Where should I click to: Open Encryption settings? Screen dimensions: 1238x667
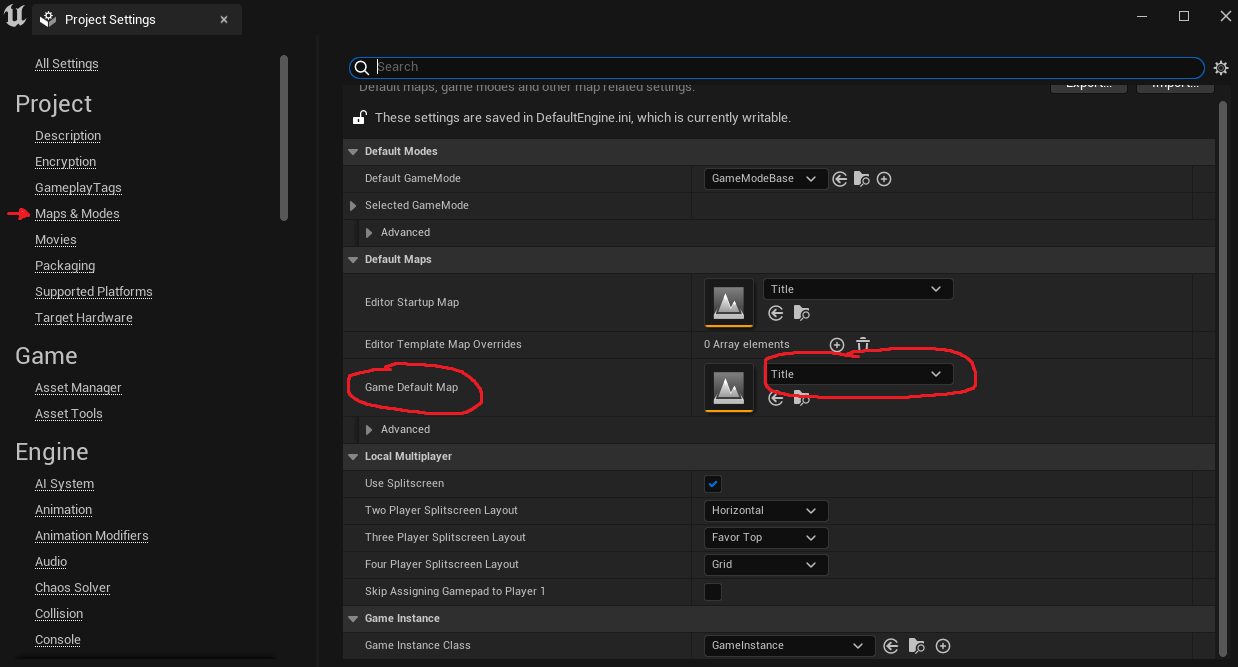point(66,162)
